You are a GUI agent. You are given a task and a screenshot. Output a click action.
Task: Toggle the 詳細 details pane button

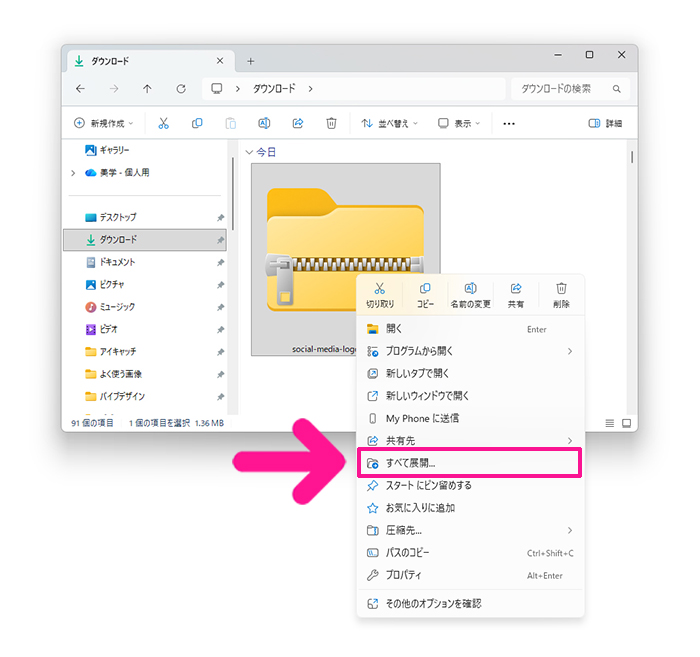[605, 123]
